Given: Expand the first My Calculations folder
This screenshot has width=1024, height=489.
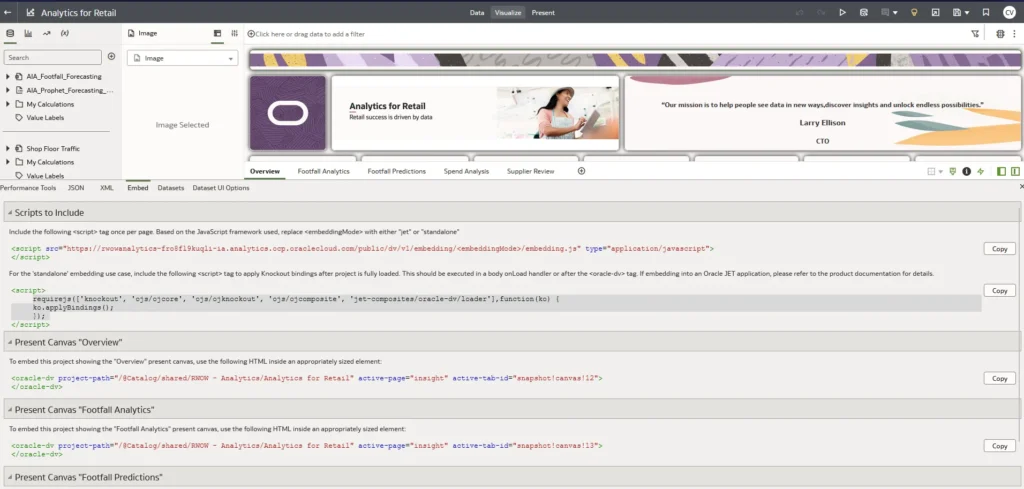Looking at the screenshot, I should pos(8,104).
